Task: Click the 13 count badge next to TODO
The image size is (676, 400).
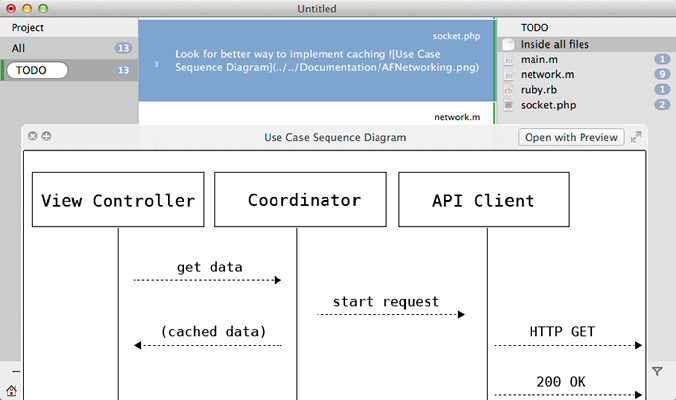Action: coord(123,70)
